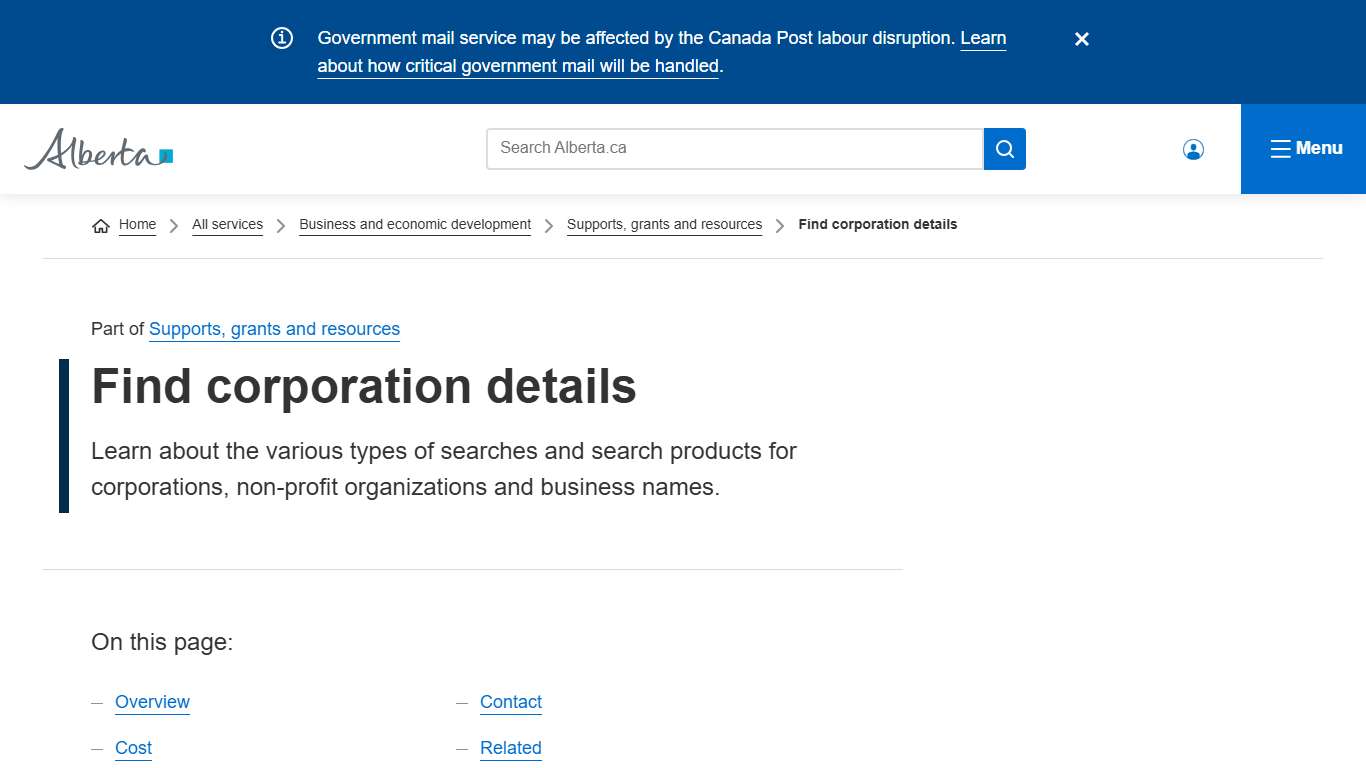The width and height of the screenshot is (1366, 768).
Task: Jump to the Overview section
Action: pos(152,702)
